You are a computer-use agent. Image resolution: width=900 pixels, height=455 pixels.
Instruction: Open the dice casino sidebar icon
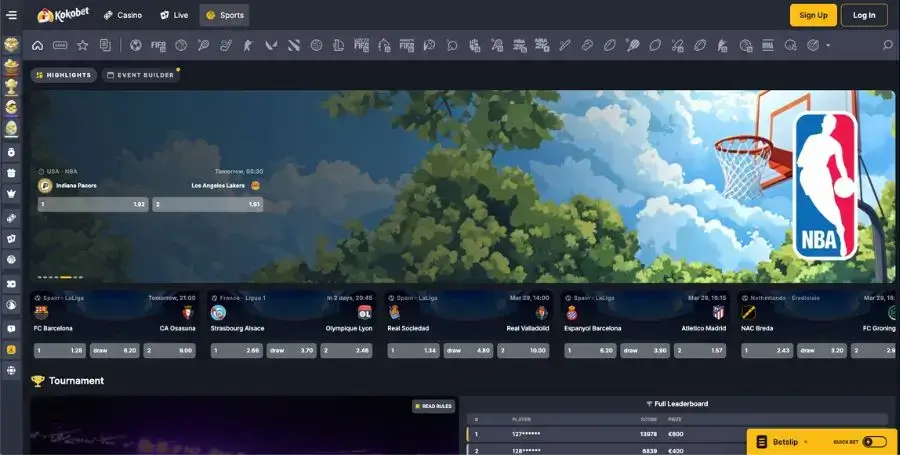pos(11,218)
